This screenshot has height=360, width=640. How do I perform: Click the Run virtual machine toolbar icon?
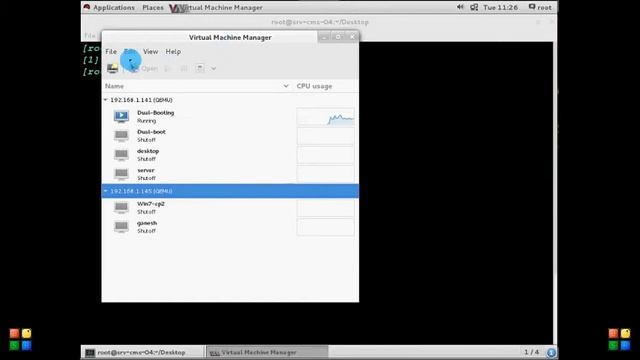167,68
